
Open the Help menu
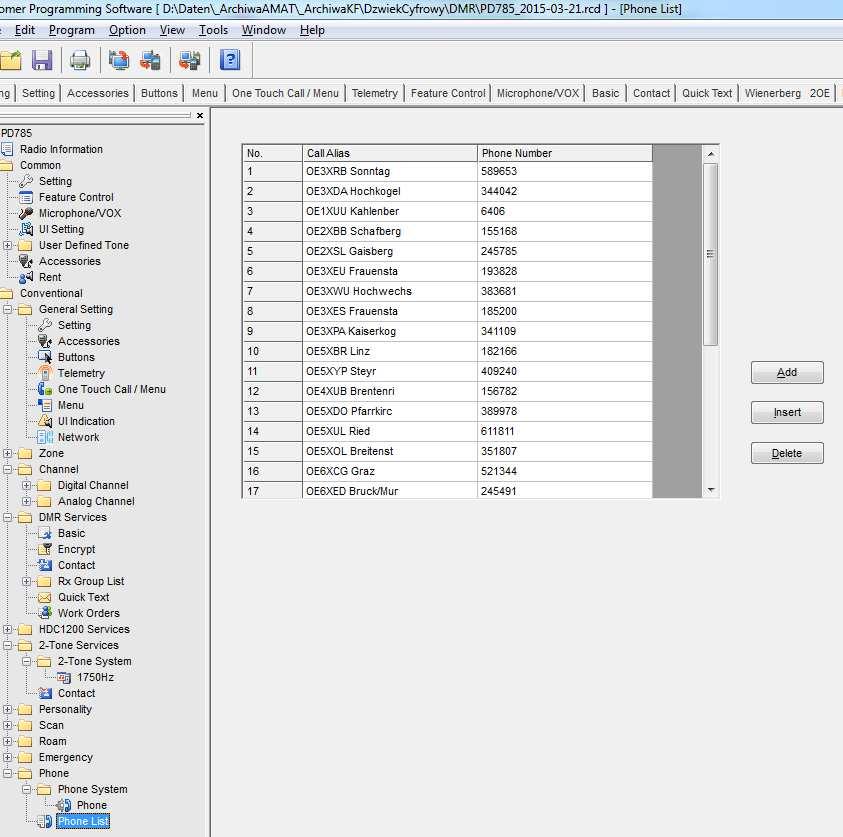tap(312, 30)
